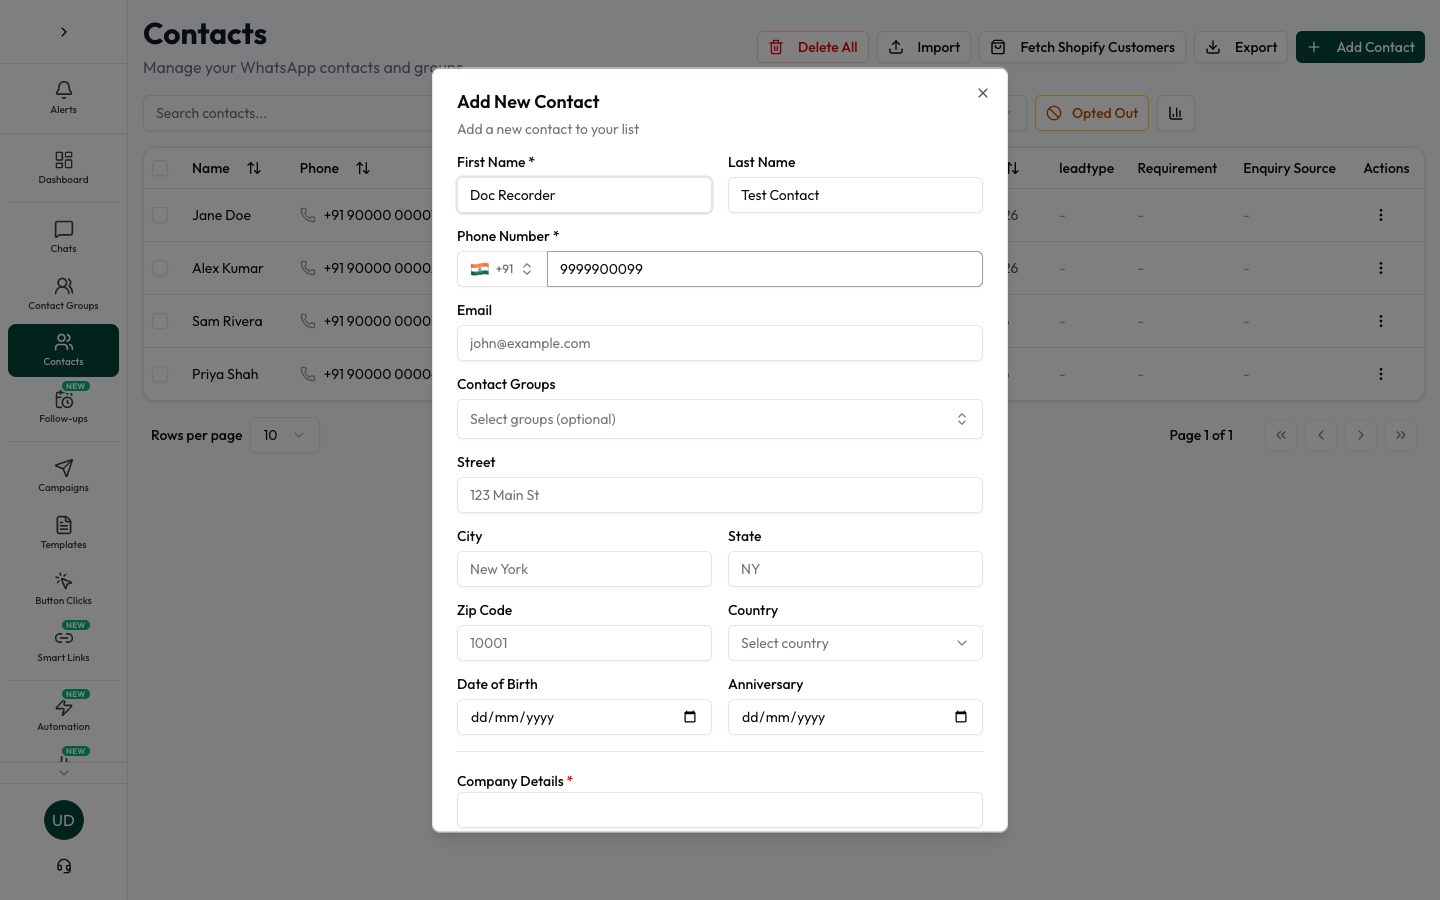
Task: Click the Delete All button
Action: (x=813, y=47)
